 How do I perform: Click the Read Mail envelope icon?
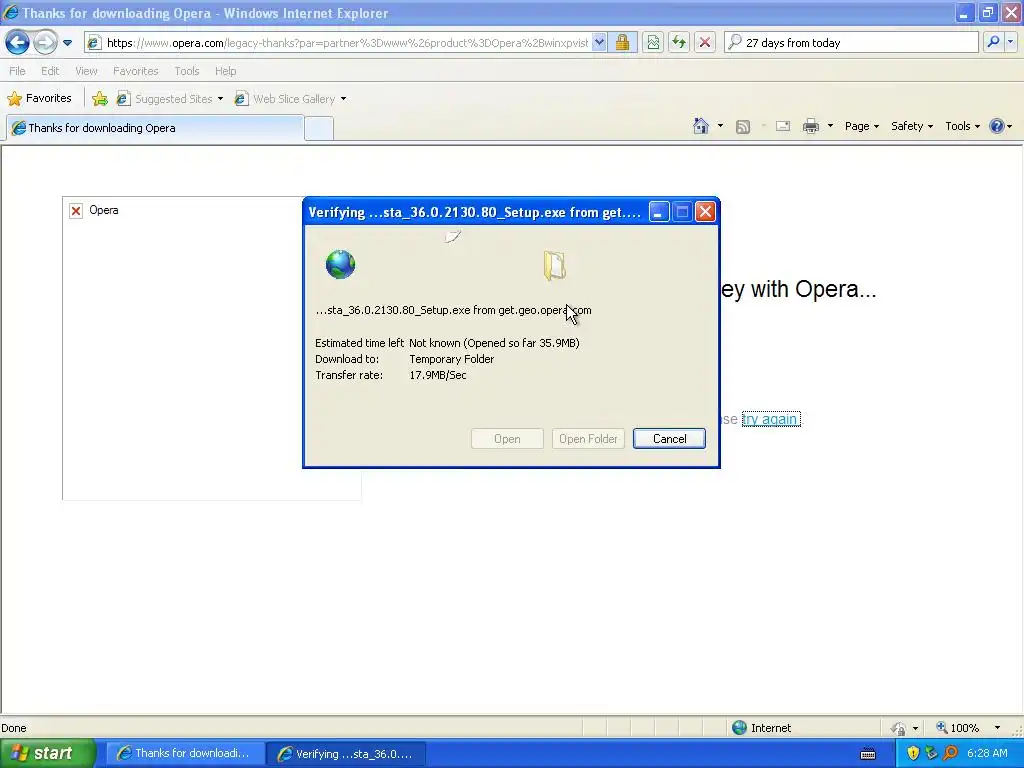783,126
